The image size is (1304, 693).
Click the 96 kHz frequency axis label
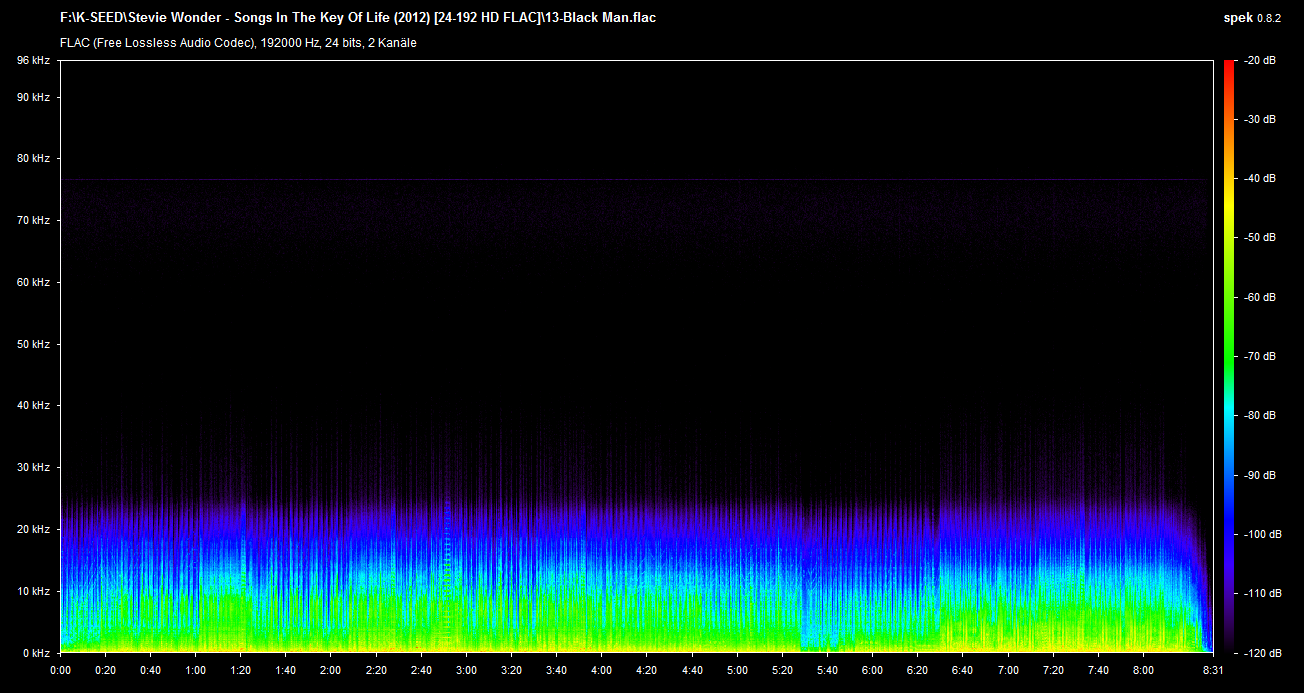click(x=33, y=61)
